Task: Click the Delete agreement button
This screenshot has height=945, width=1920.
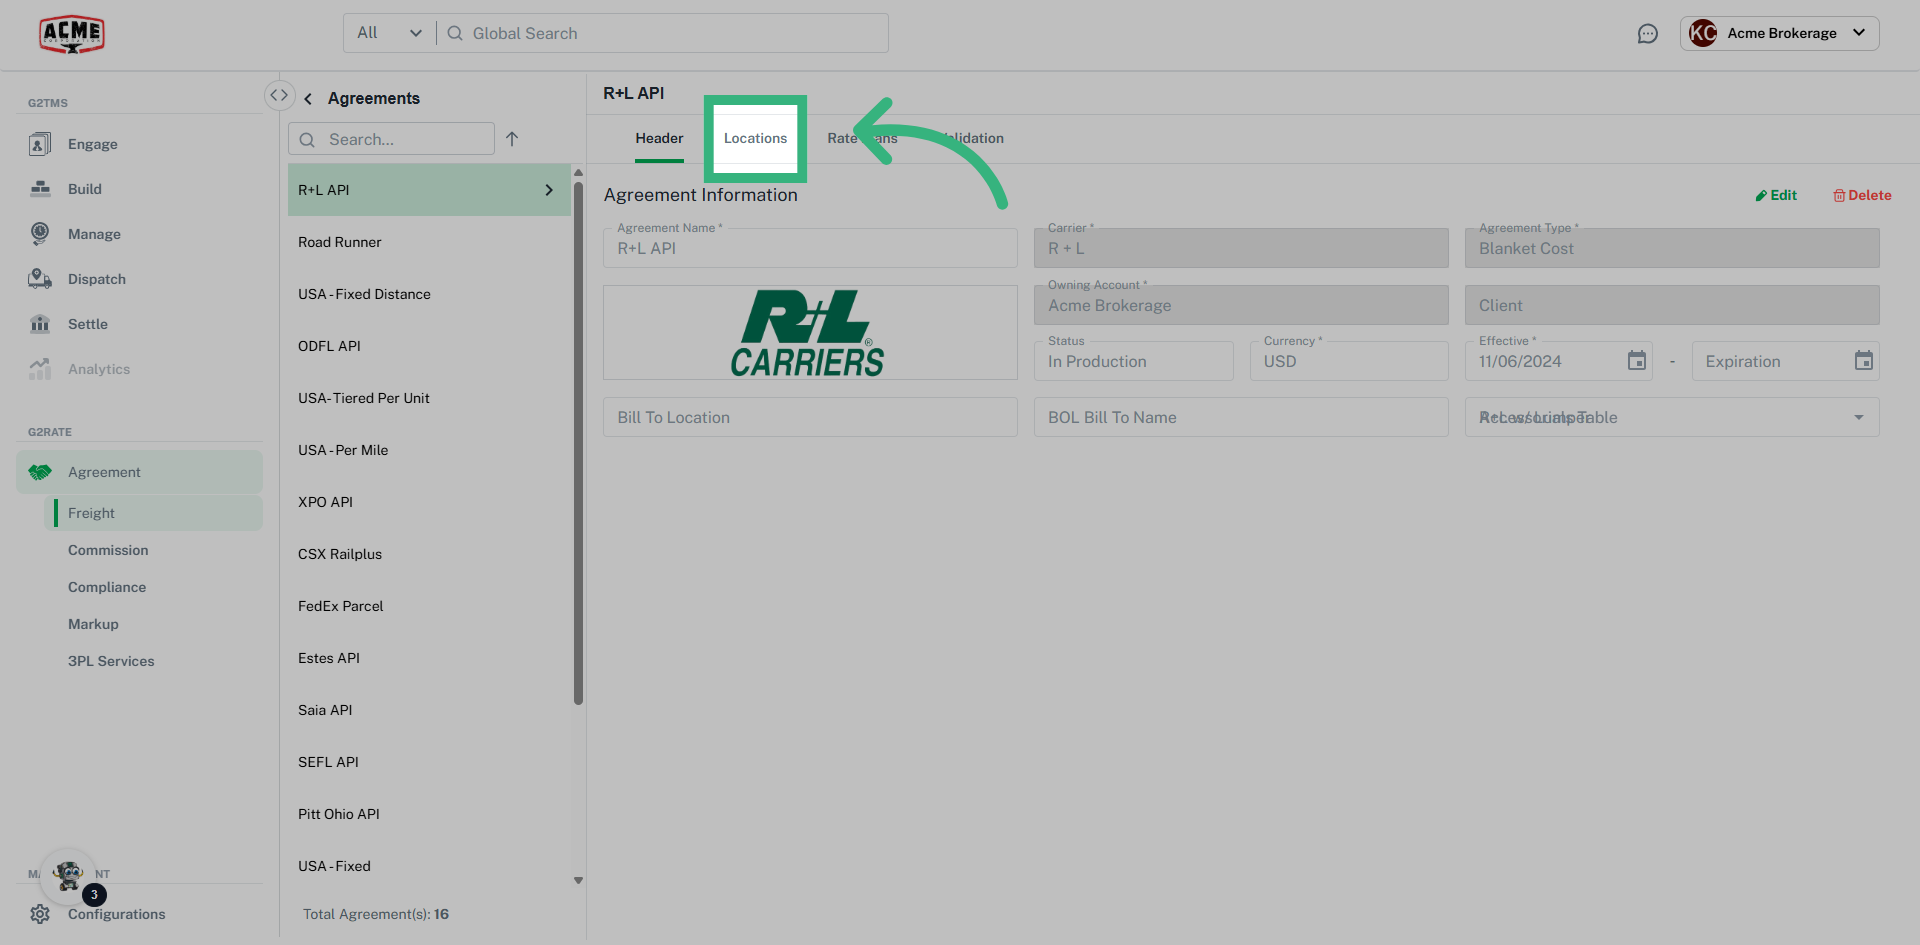Action: coord(1861,195)
